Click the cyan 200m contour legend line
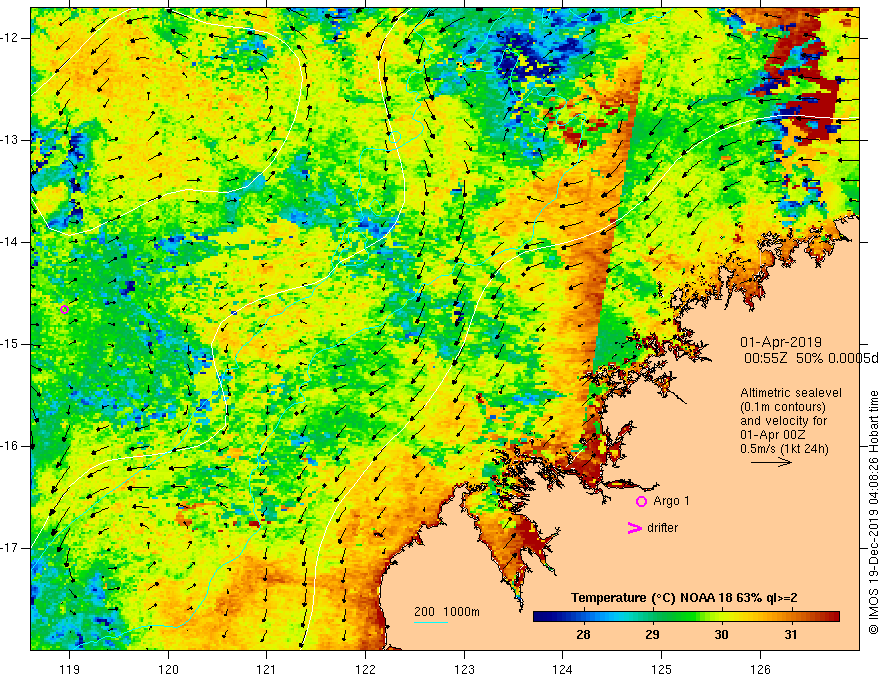Viewport: 880px width, 680px height. pyautogui.click(x=430, y=622)
